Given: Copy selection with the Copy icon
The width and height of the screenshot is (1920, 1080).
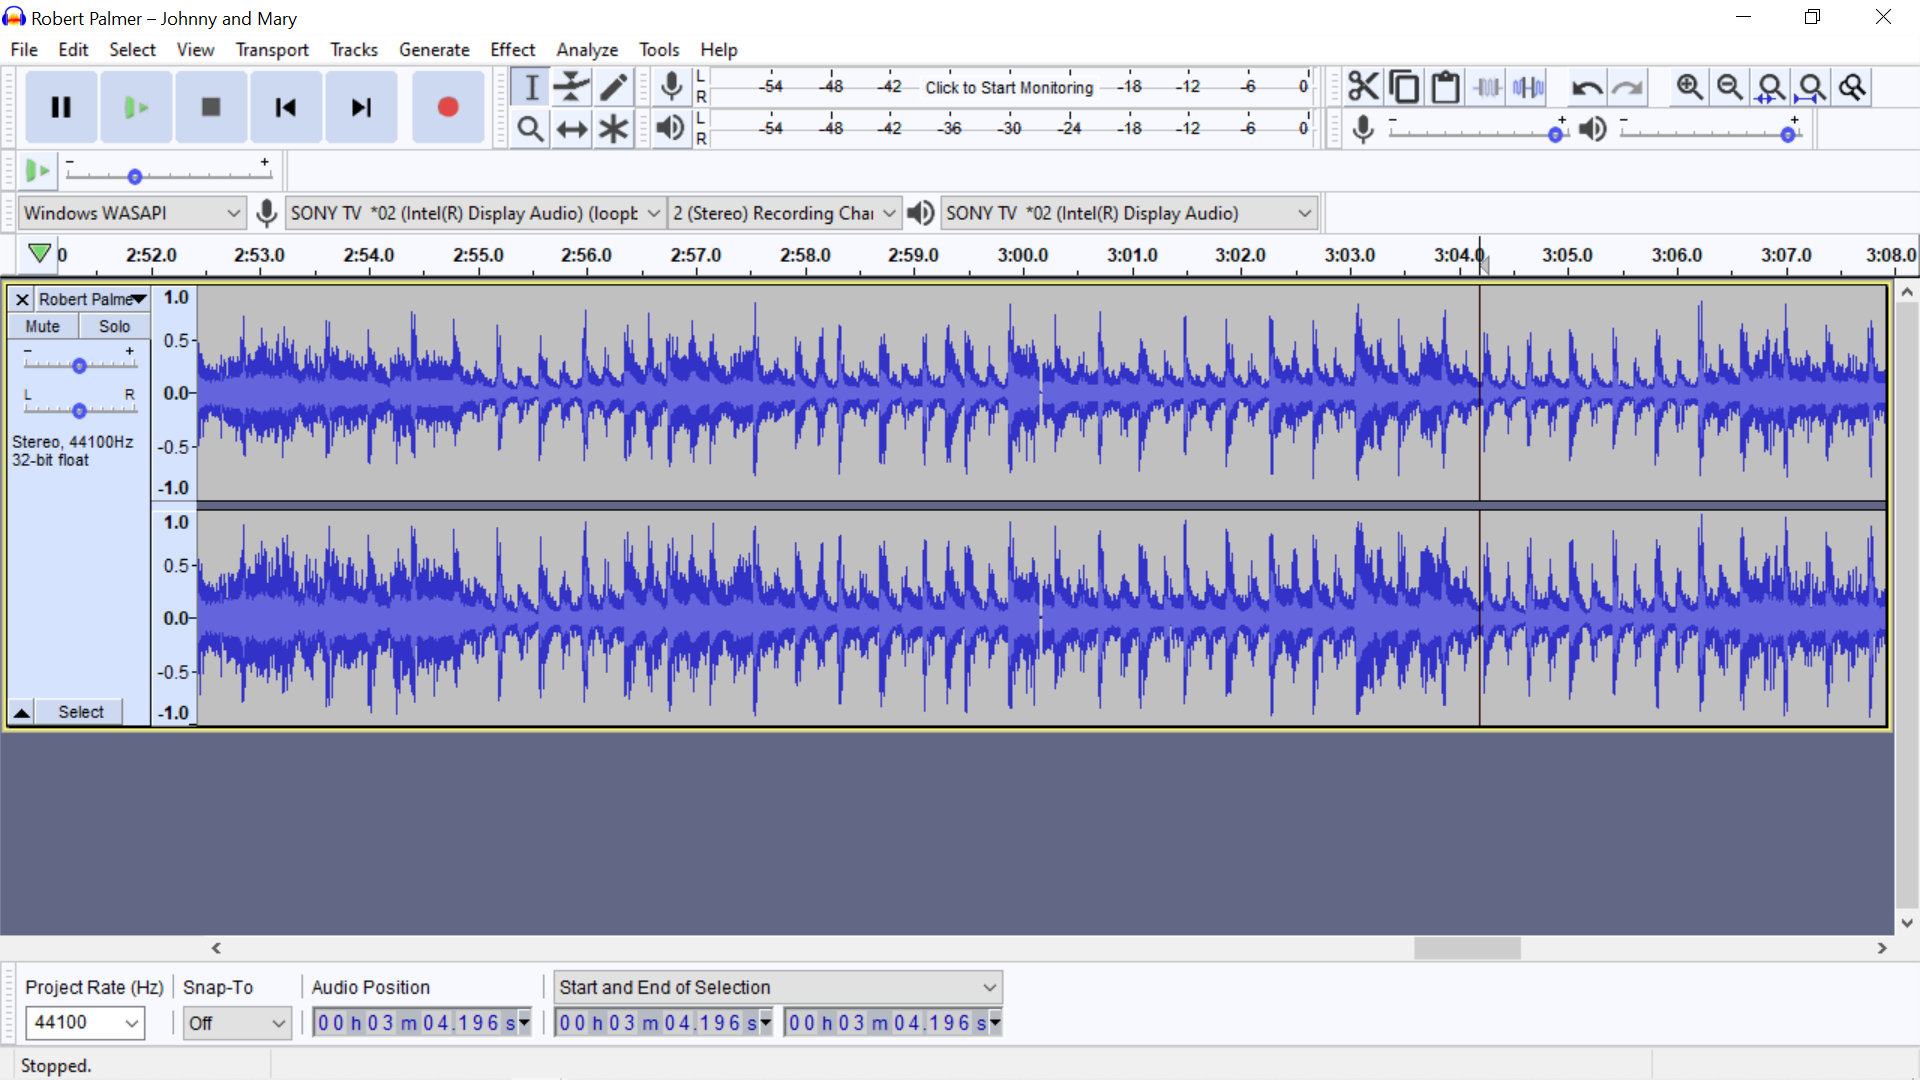Looking at the screenshot, I should click(x=1404, y=87).
